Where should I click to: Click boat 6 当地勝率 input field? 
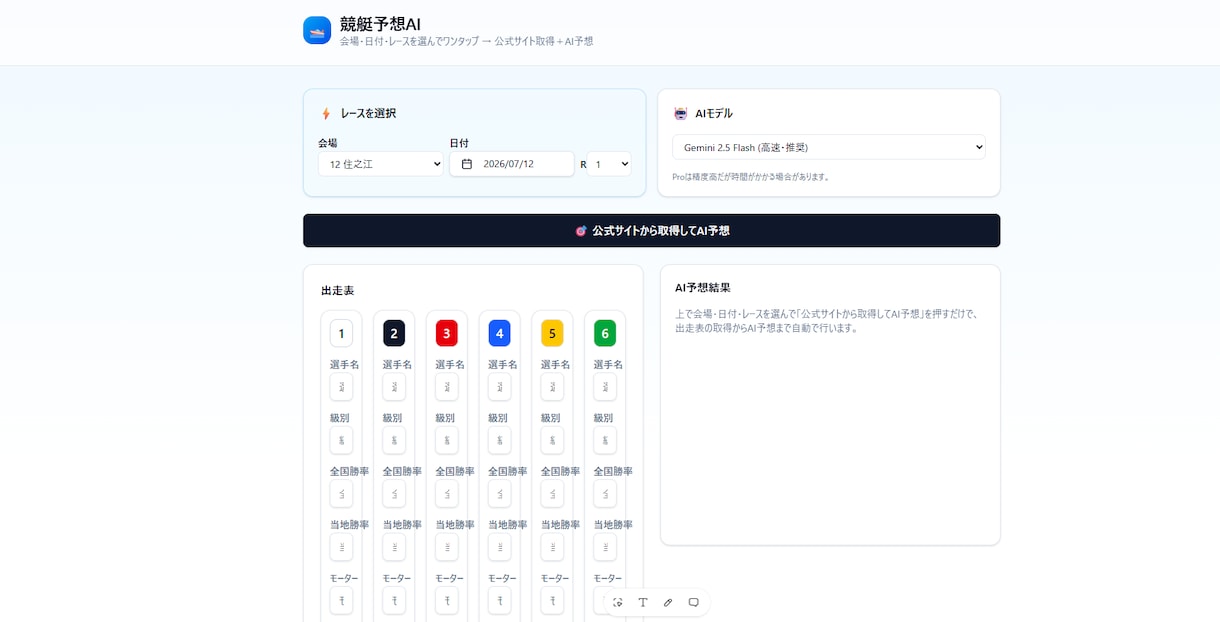click(605, 547)
